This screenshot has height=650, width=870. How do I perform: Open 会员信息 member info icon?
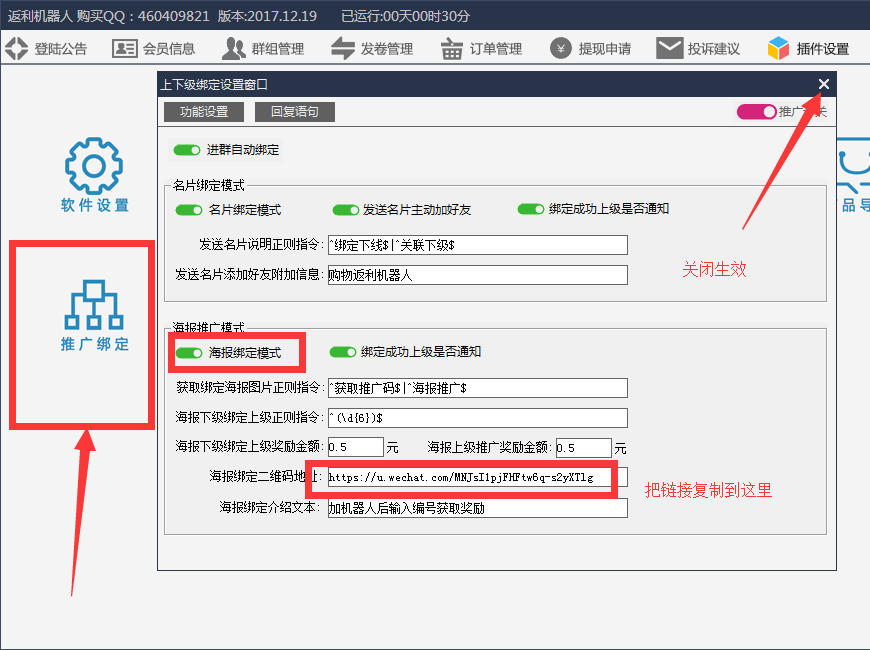pyautogui.click(x=124, y=48)
